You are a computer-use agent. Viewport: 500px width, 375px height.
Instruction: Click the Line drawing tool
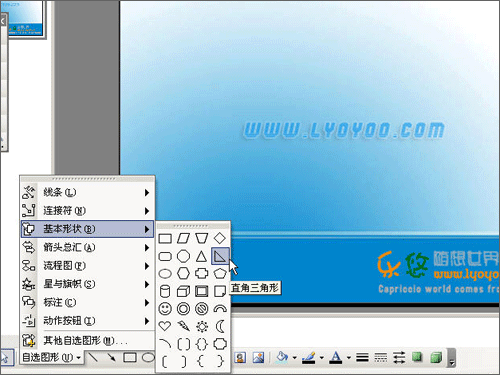(93, 358)
